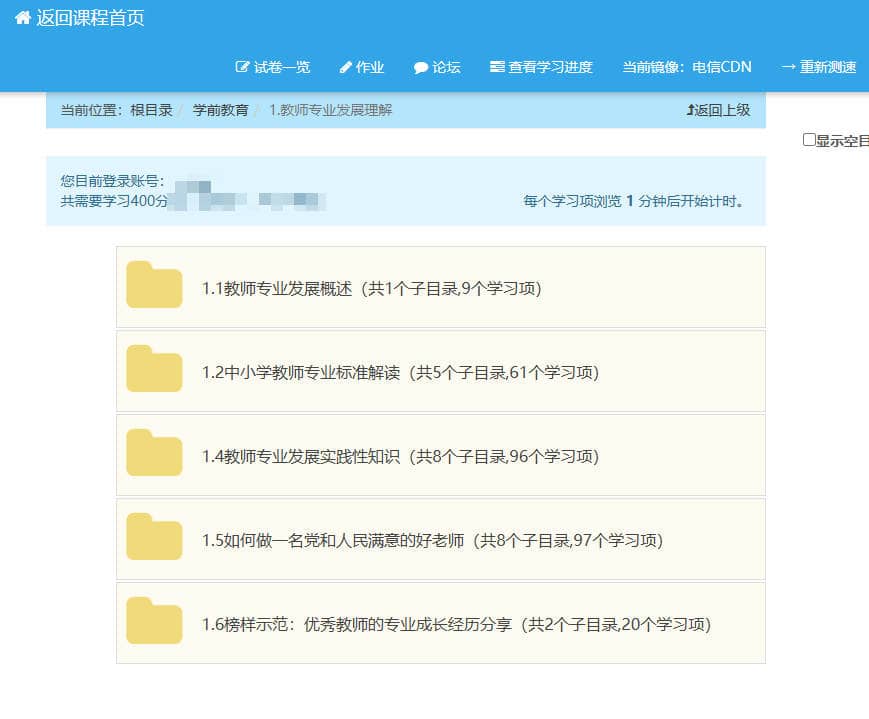Click the home icon beside 返回课程首页

[x=22, y=18]
